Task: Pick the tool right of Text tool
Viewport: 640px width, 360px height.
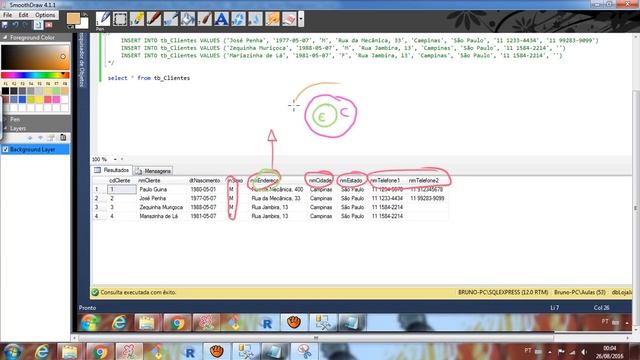Action: 238,19
